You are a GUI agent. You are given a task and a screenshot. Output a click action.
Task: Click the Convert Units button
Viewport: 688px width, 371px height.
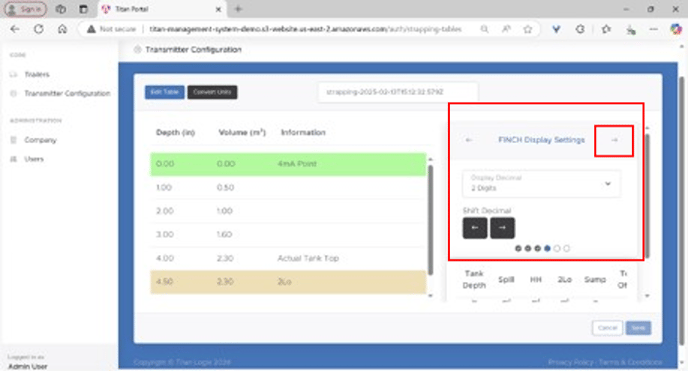pos(212,92)
